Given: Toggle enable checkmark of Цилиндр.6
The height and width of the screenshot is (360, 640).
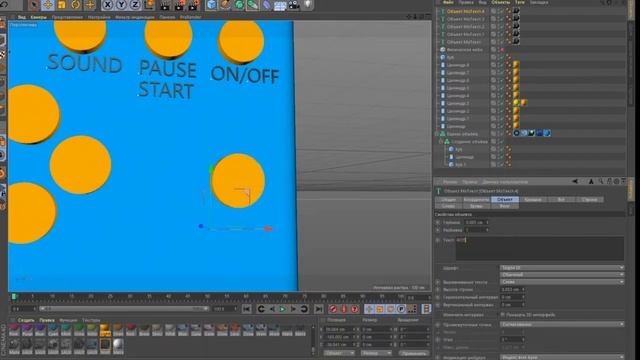Looking at the screenshot, I should pos(501,80).
